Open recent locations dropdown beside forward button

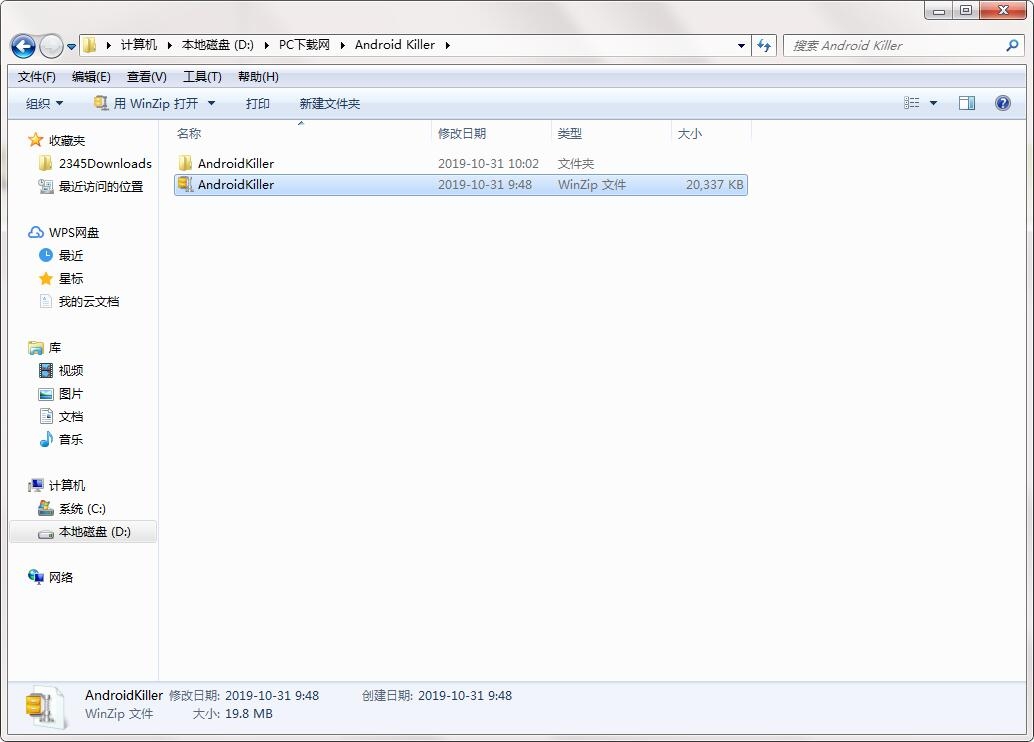(x=71, y=47)
